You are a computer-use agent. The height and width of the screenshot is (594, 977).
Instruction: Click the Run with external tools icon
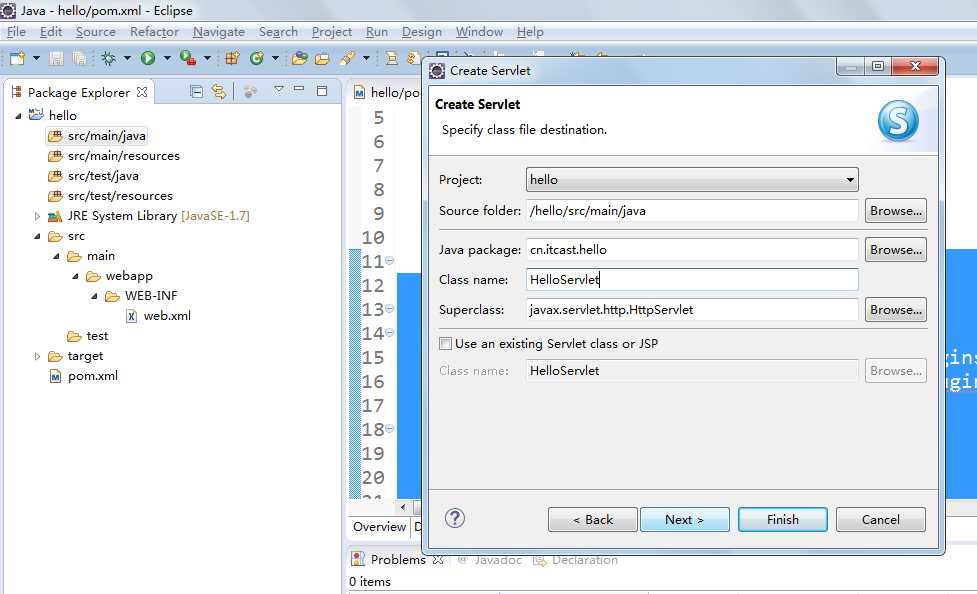pyautogui.click(x=187, y=58)
